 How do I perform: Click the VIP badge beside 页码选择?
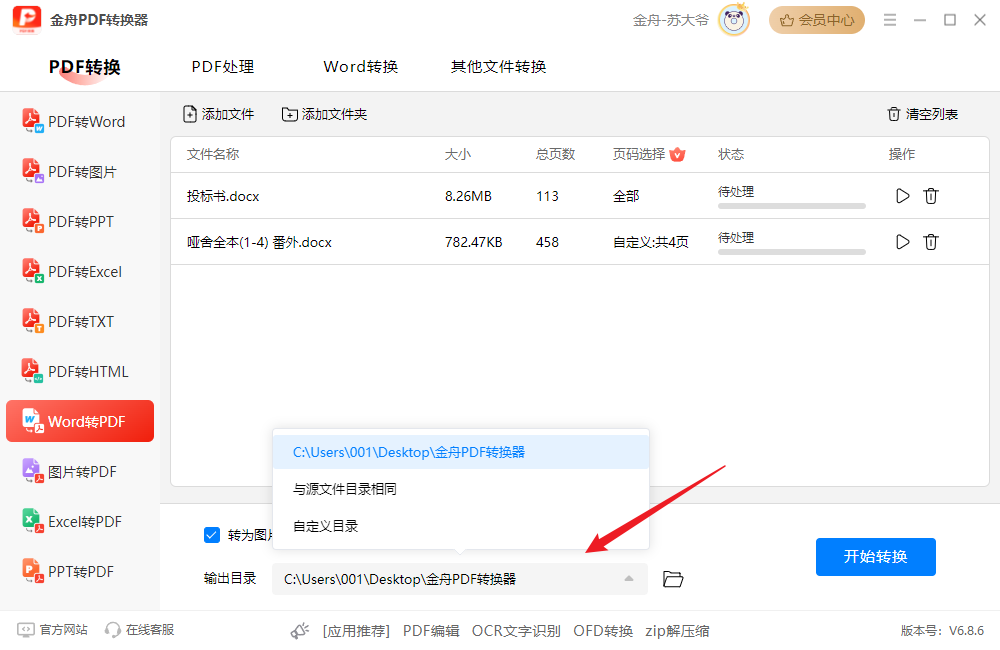coord(677,154)
